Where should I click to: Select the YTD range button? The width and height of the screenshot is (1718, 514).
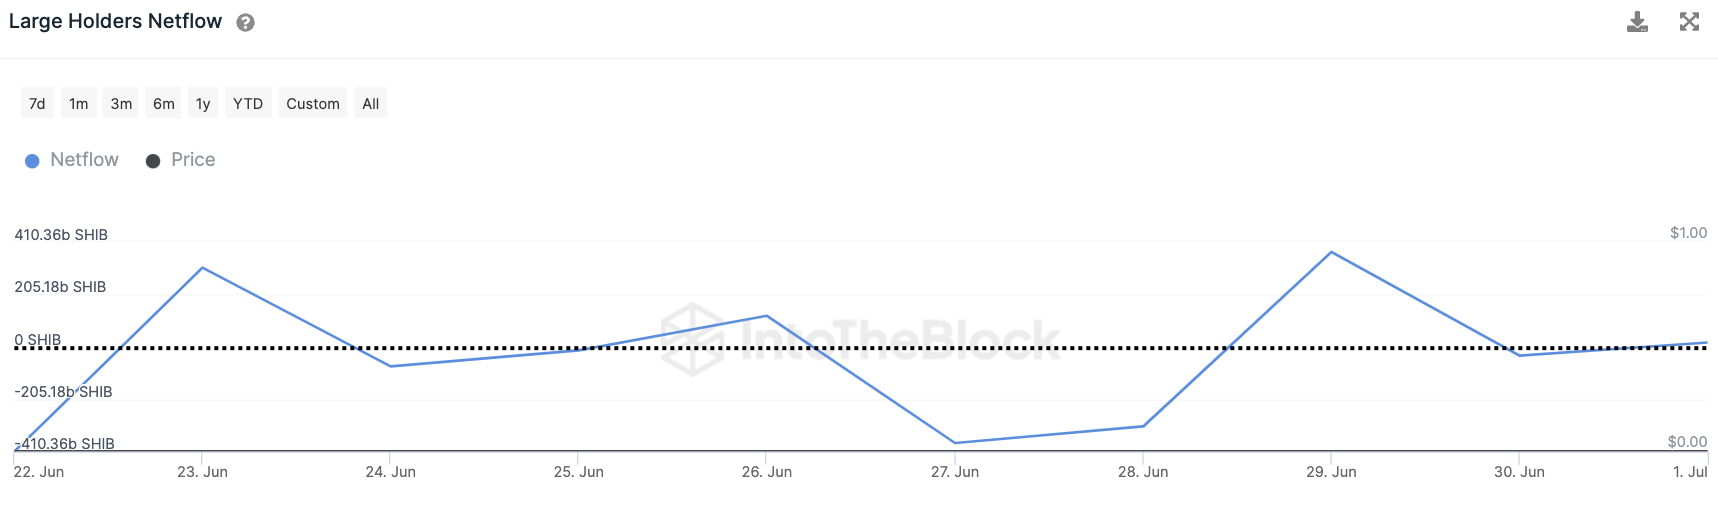point(248,104)
